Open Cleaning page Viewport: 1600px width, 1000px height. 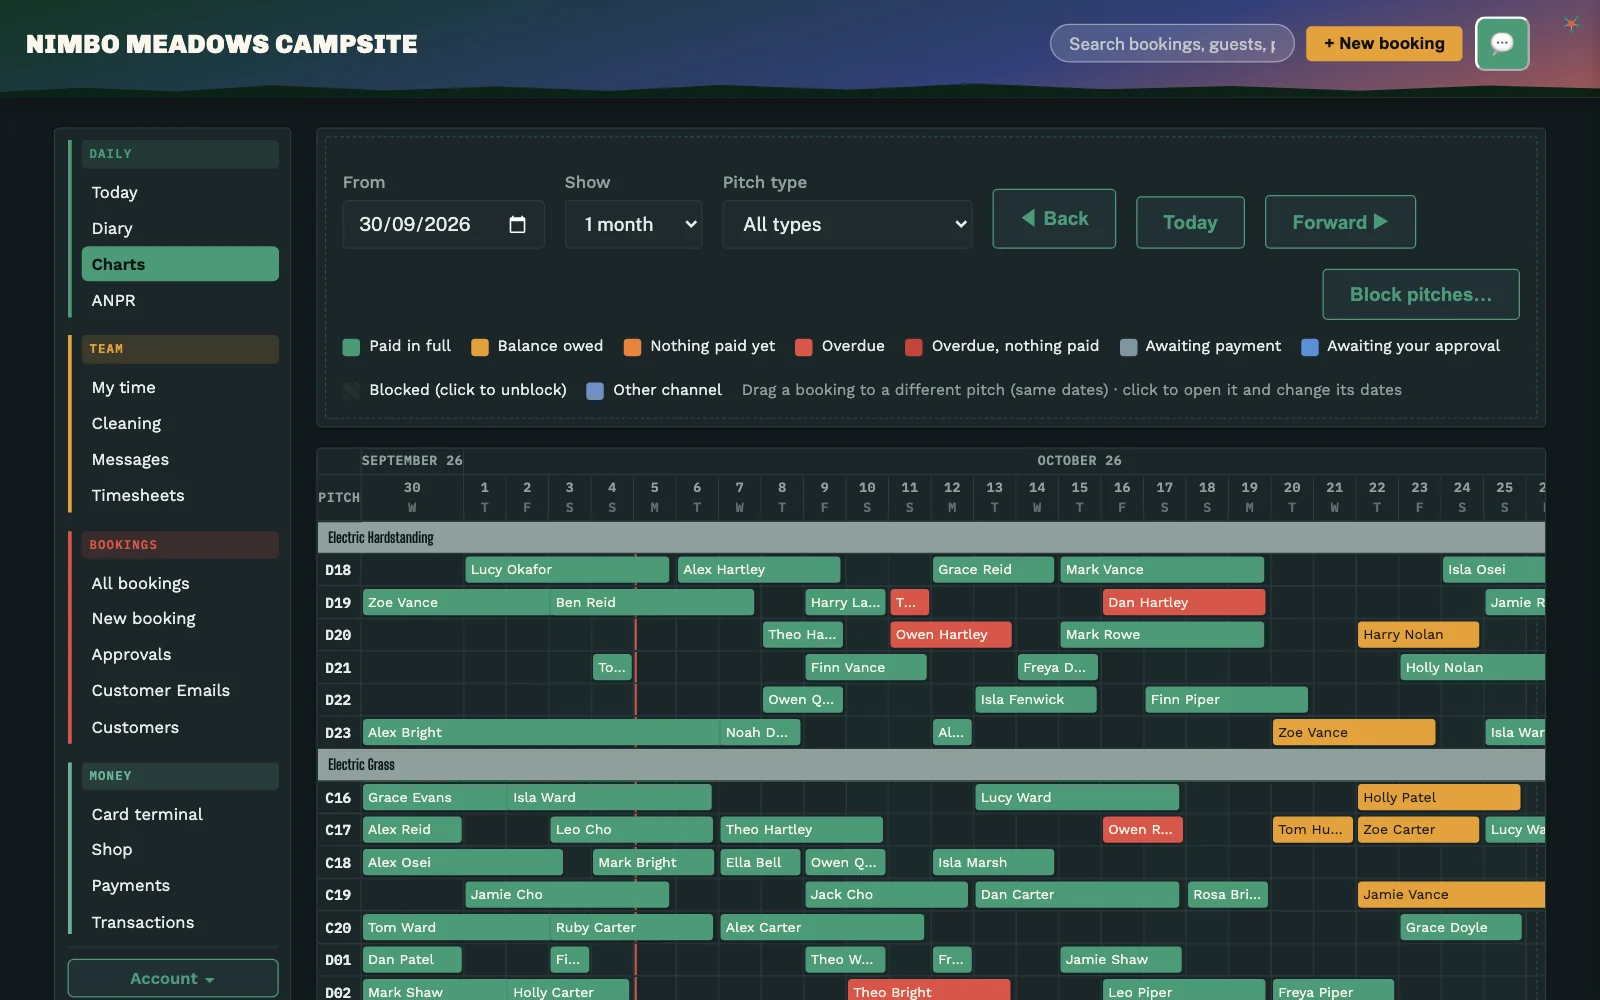click(180, 423)
